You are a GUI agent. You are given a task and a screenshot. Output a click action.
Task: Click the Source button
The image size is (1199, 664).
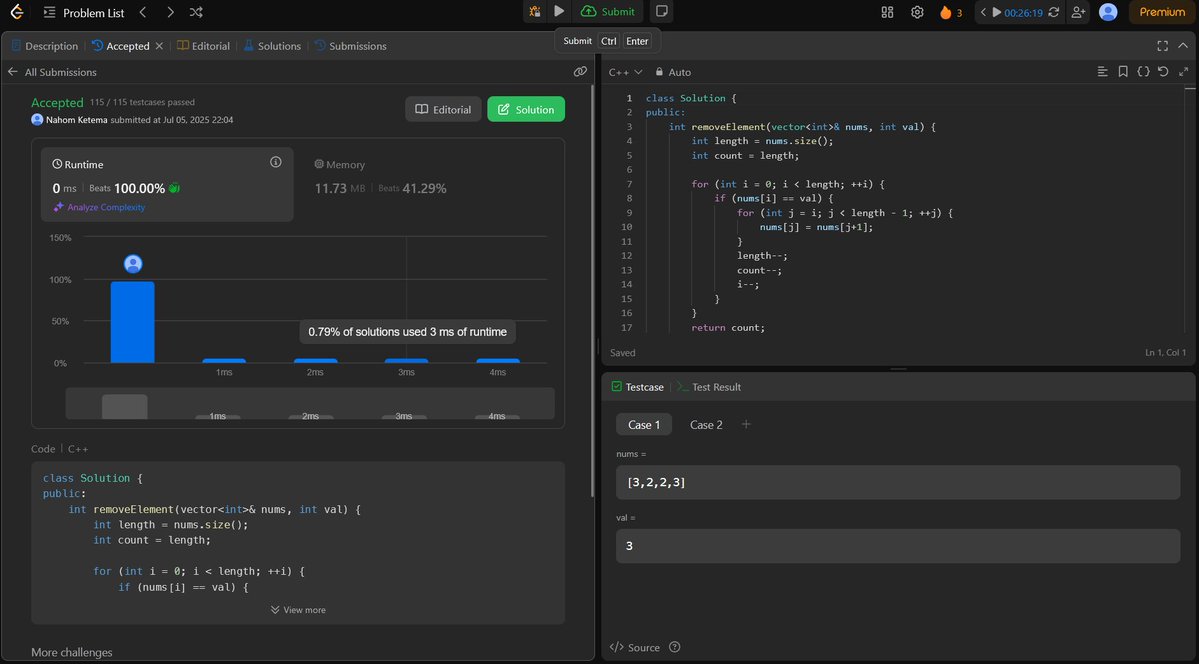pyautogui.click(x=635, y=647)
